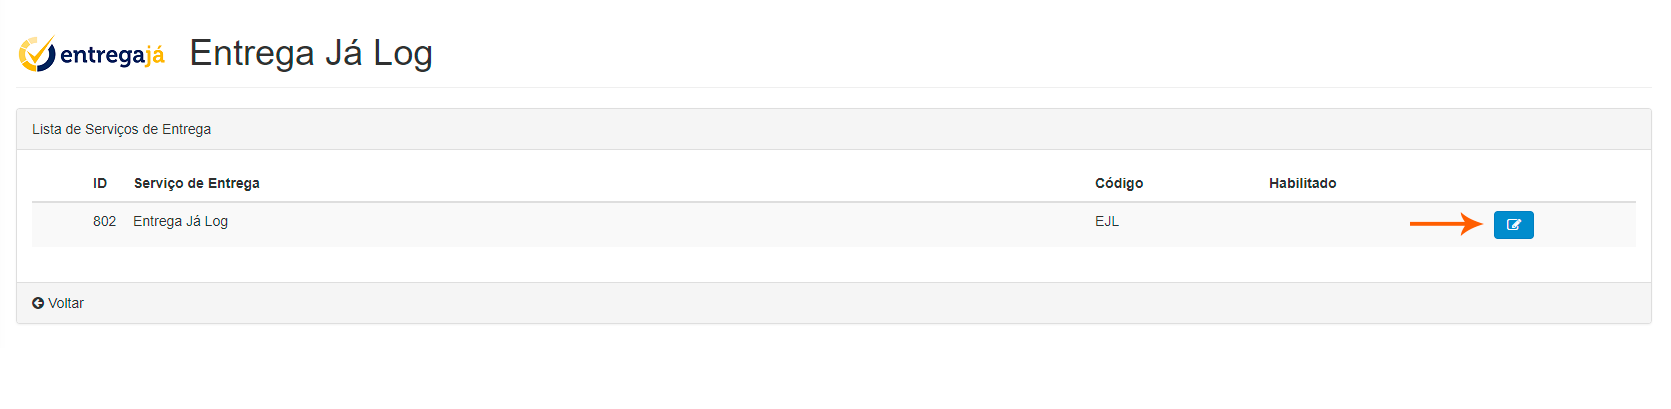This screenshot has width=1671, height=409.
Task: Select the EJL code cell
Action: 1107,221
